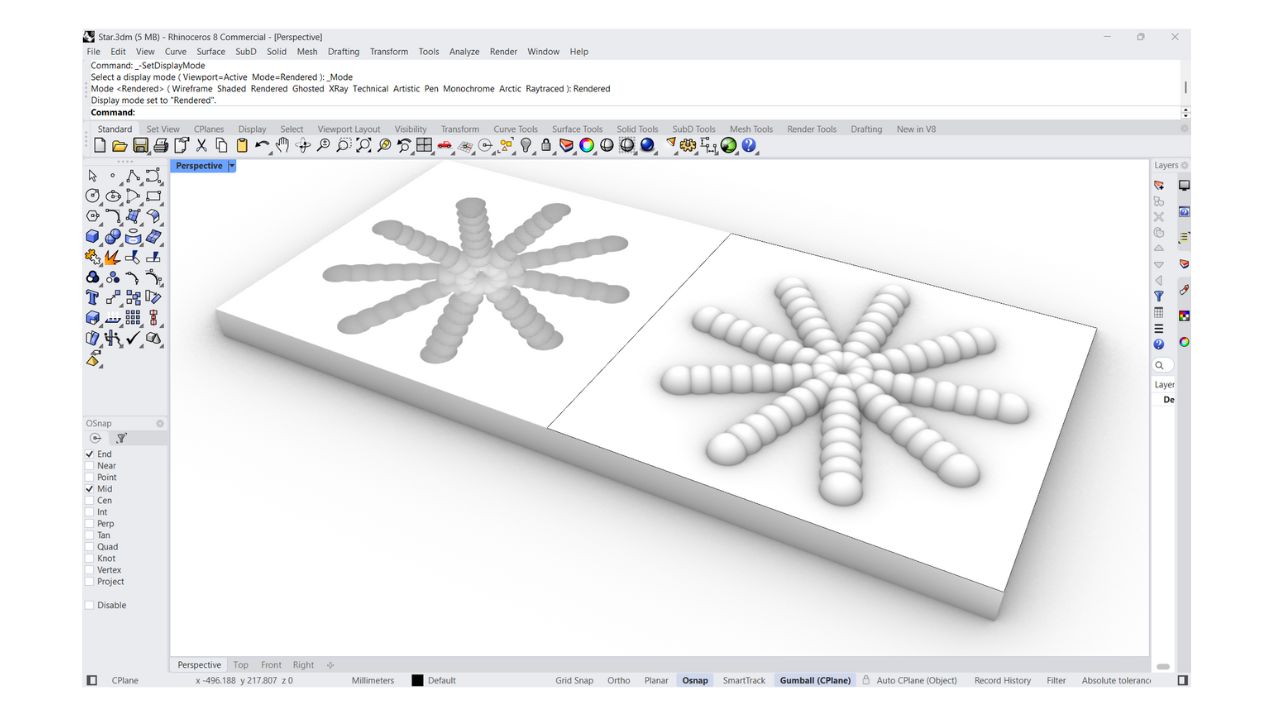Click the Box solid tool icon

point(93,237)
